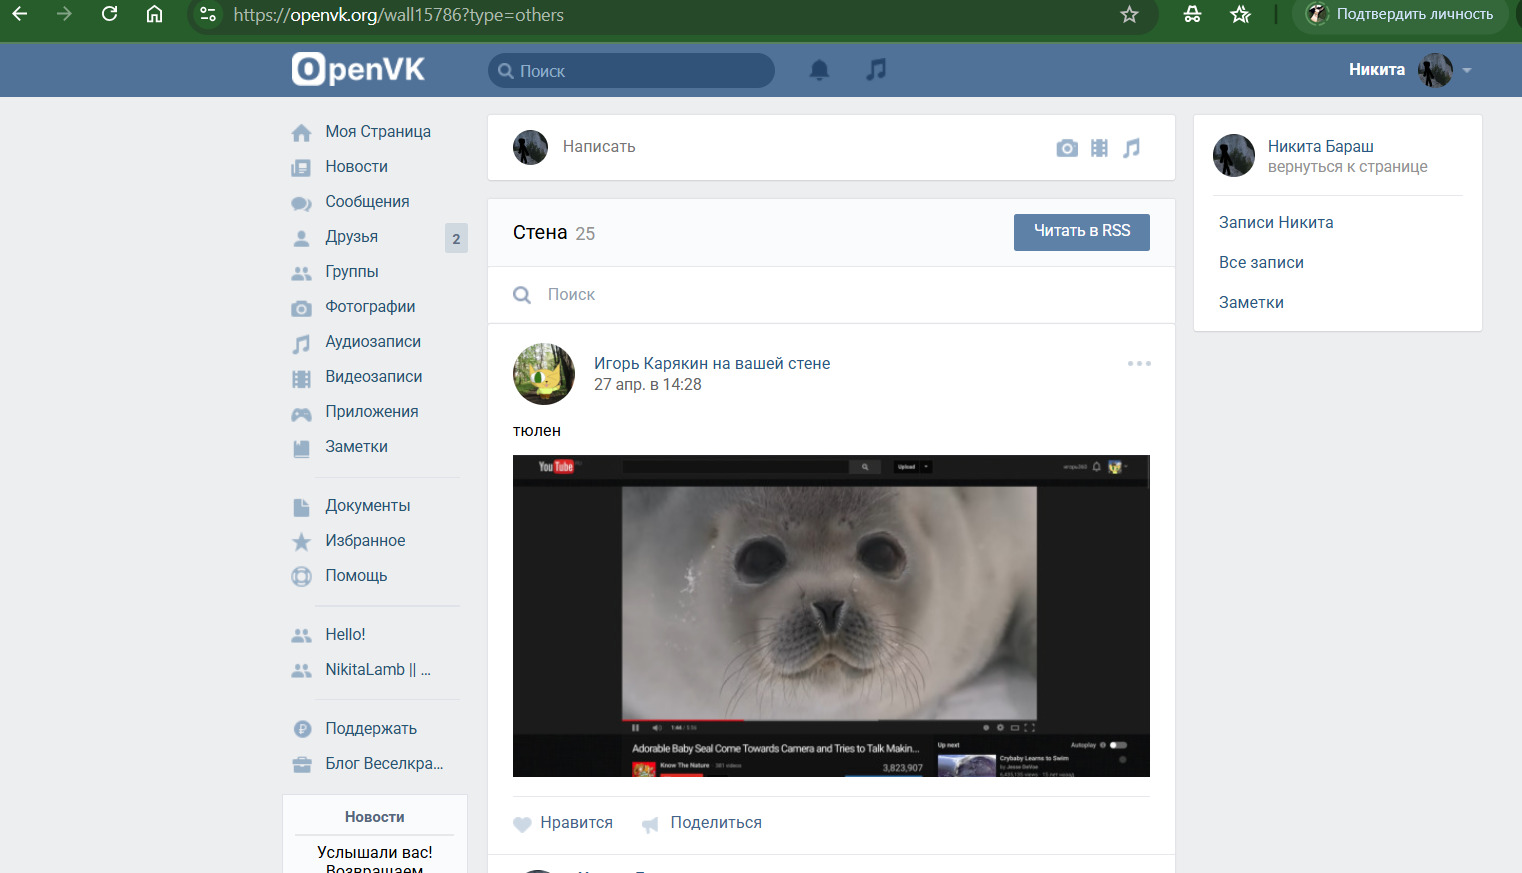Image resolution: width=1522 pixels, height=873 pixels.
Task: Click the Заметки notebook icon in sidebar
Action: [x=301, y=448]
